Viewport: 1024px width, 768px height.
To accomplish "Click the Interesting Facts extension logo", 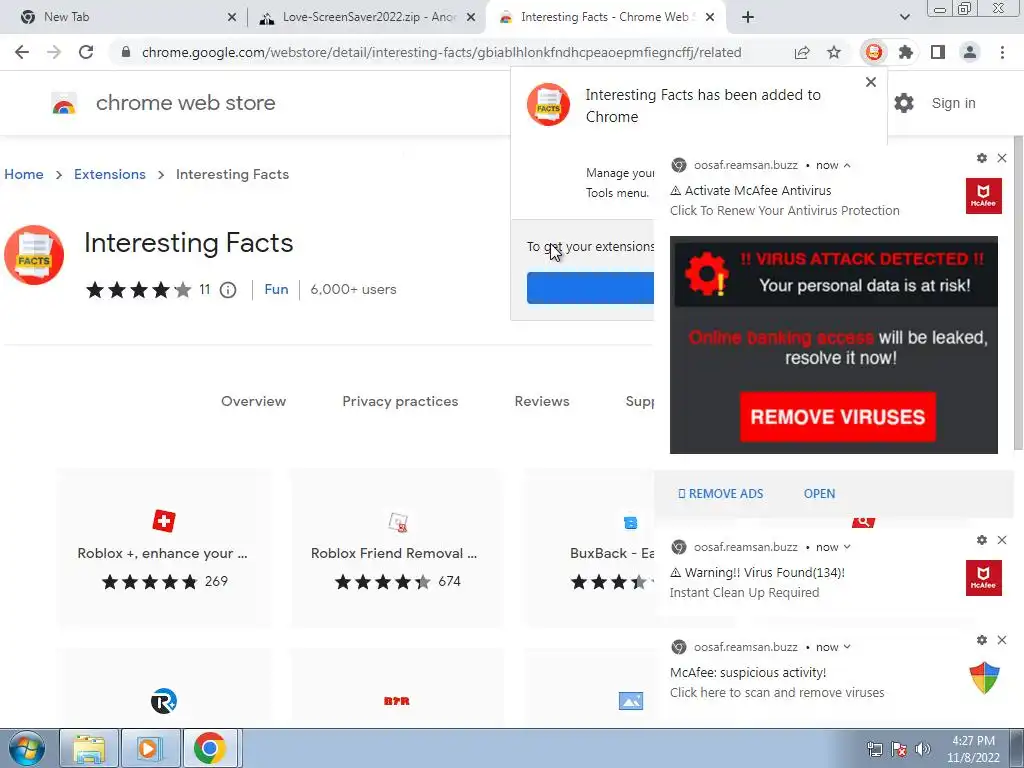I will tap(34, 255).
